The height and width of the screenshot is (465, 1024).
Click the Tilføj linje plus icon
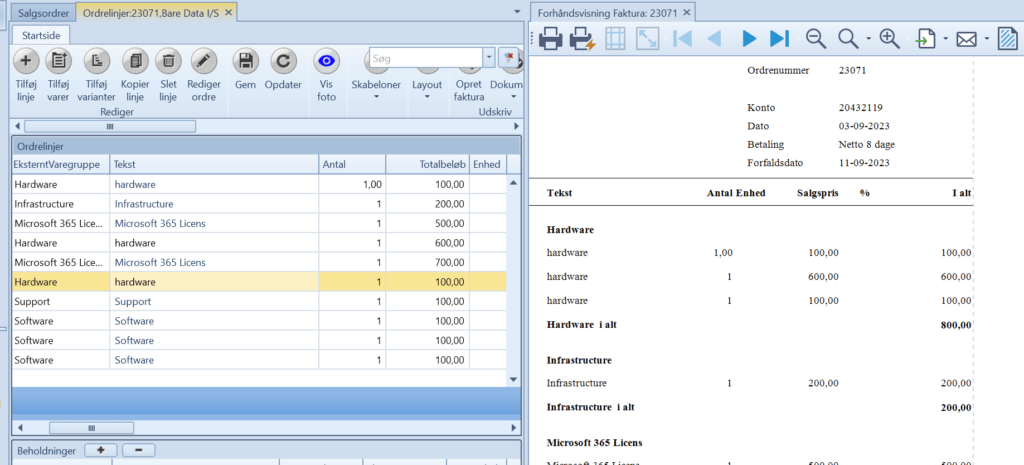(x=26, y=61)
